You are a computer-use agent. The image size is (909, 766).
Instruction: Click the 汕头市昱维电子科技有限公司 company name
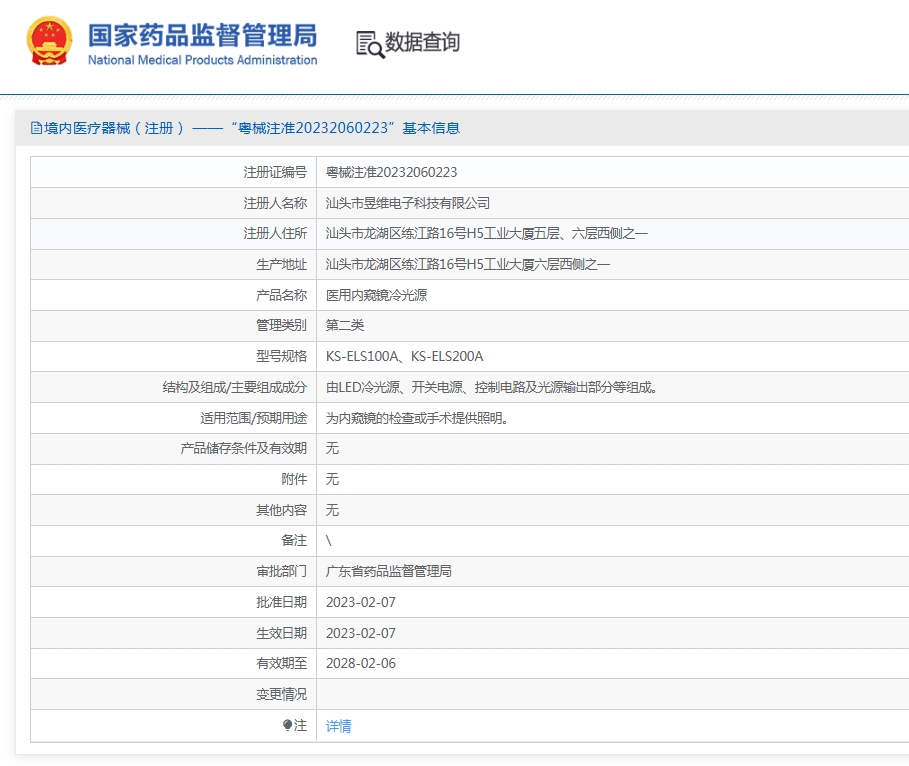(420, 202)
